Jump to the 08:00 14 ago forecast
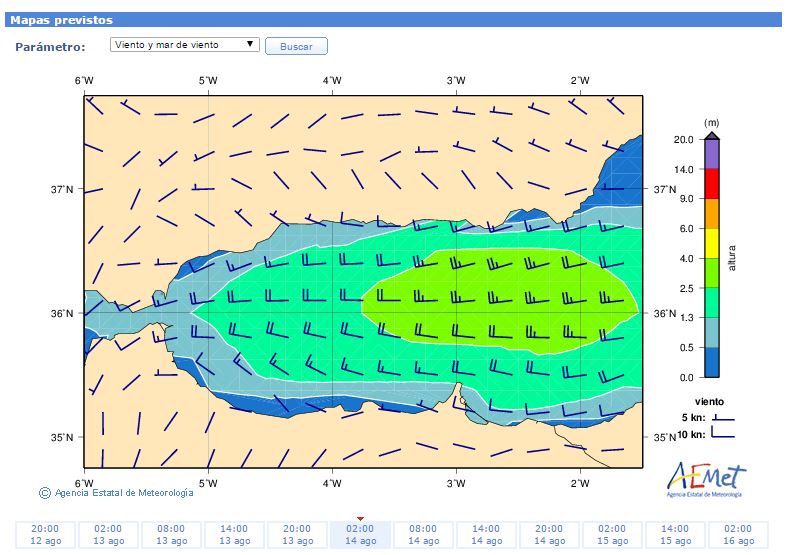Image resolution: width=787 pixels, height=555 pixels. 423,535
